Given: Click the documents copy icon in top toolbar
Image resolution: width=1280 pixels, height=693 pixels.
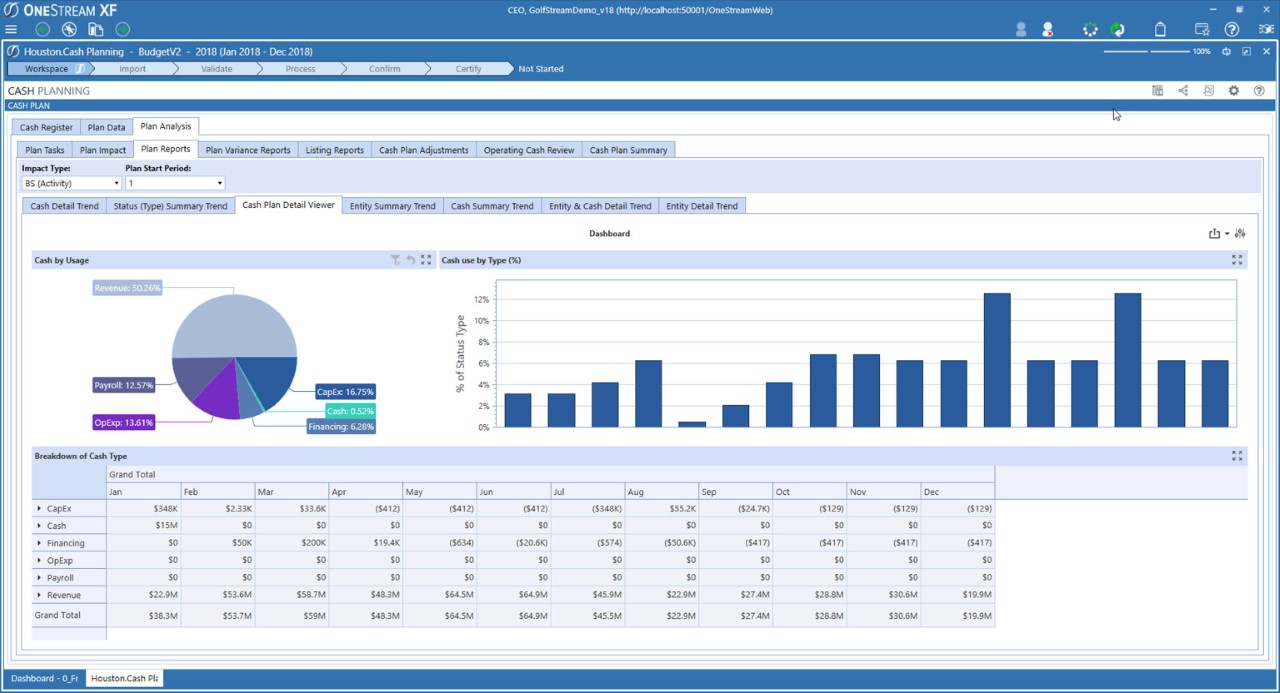Looking at the screenshot, I should click(x=96, y=30).
